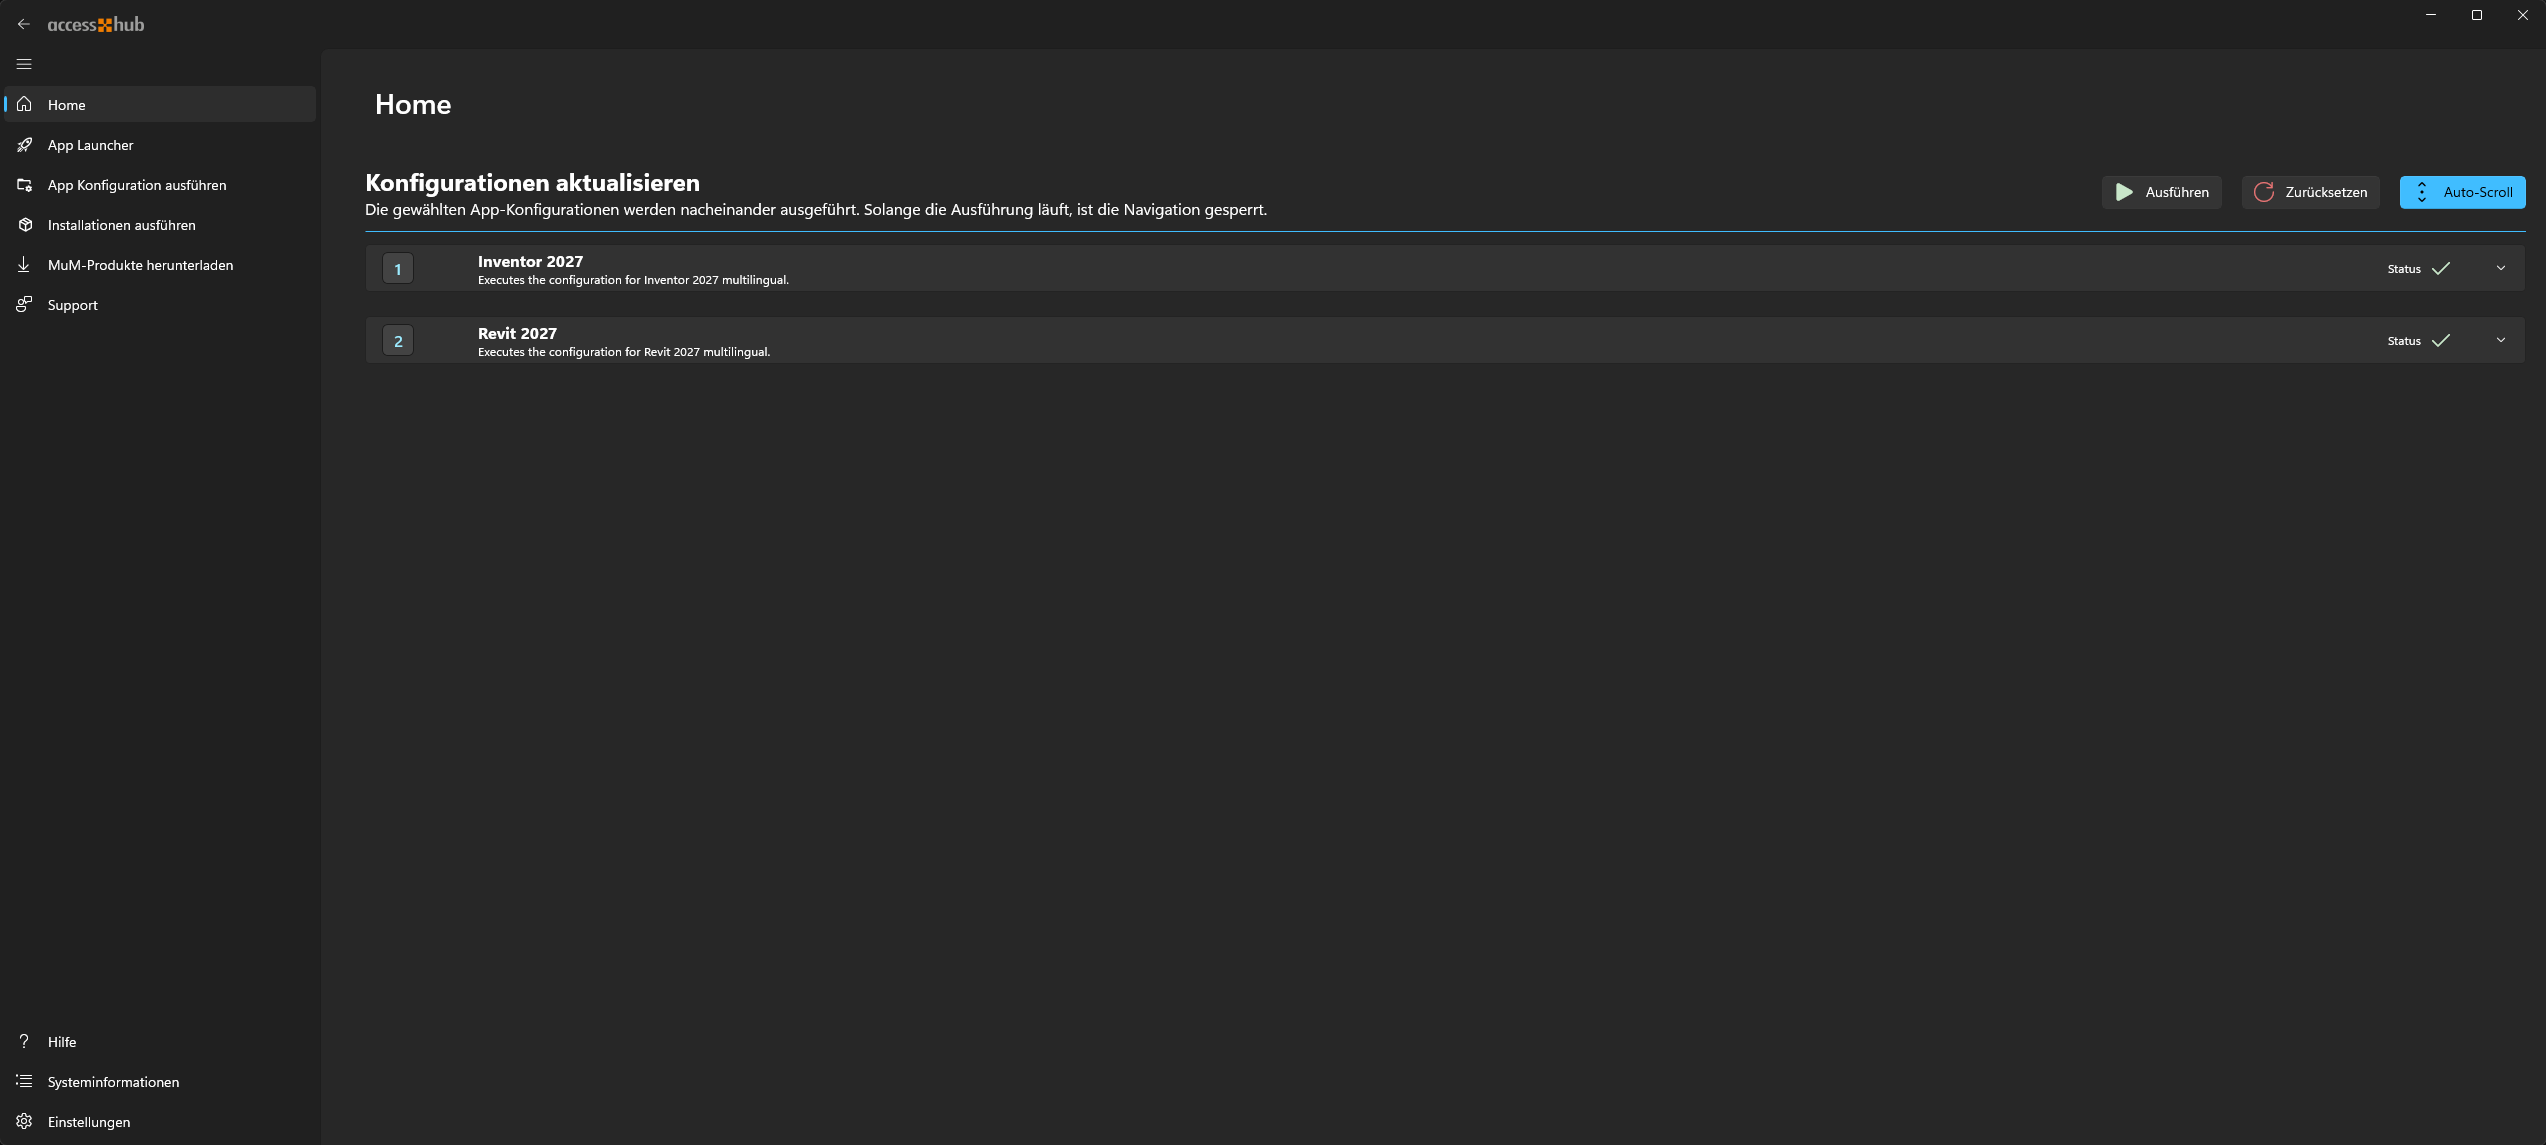Click 'Executes the configuration for Revit 2027 multilingual.'

[x=624, y=352]
